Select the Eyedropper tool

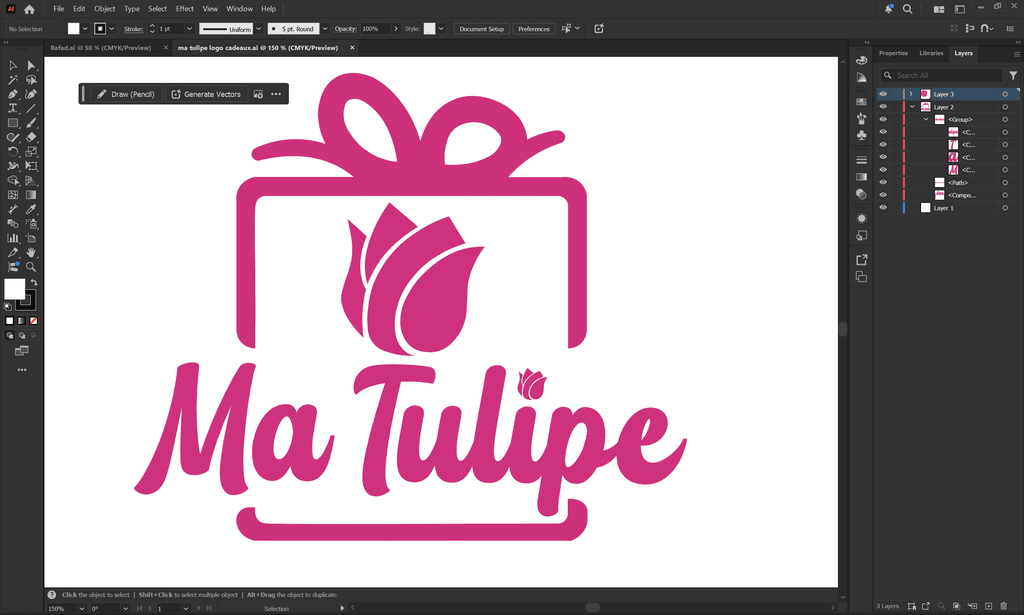pos(31,209)
